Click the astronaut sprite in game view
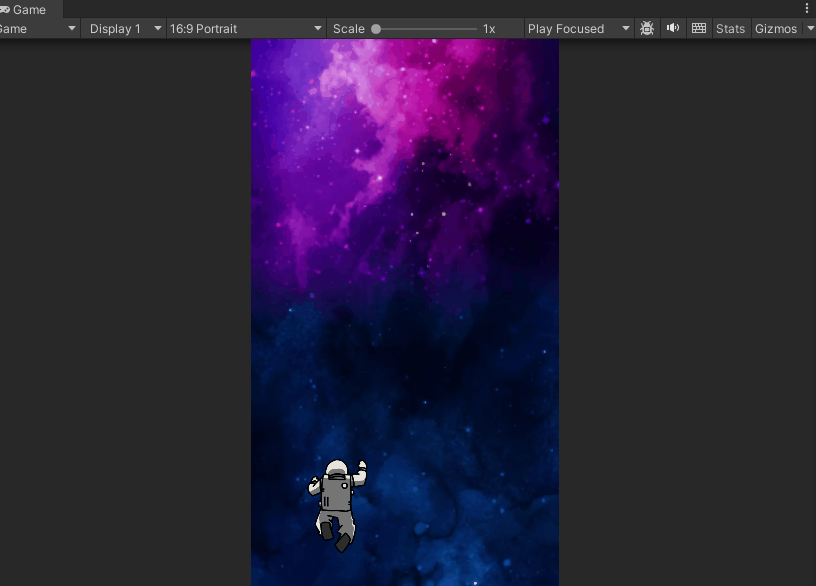Image resolution: width=816 pixels, height=586 pixels. (x=337, y=505)
